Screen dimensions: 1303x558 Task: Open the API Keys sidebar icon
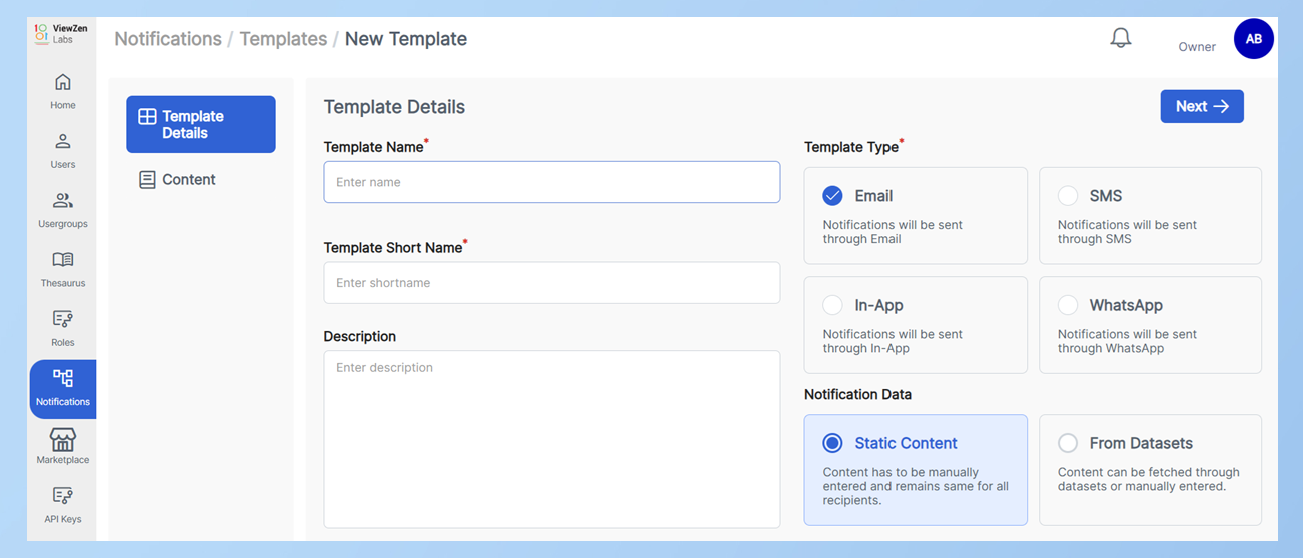63,497
